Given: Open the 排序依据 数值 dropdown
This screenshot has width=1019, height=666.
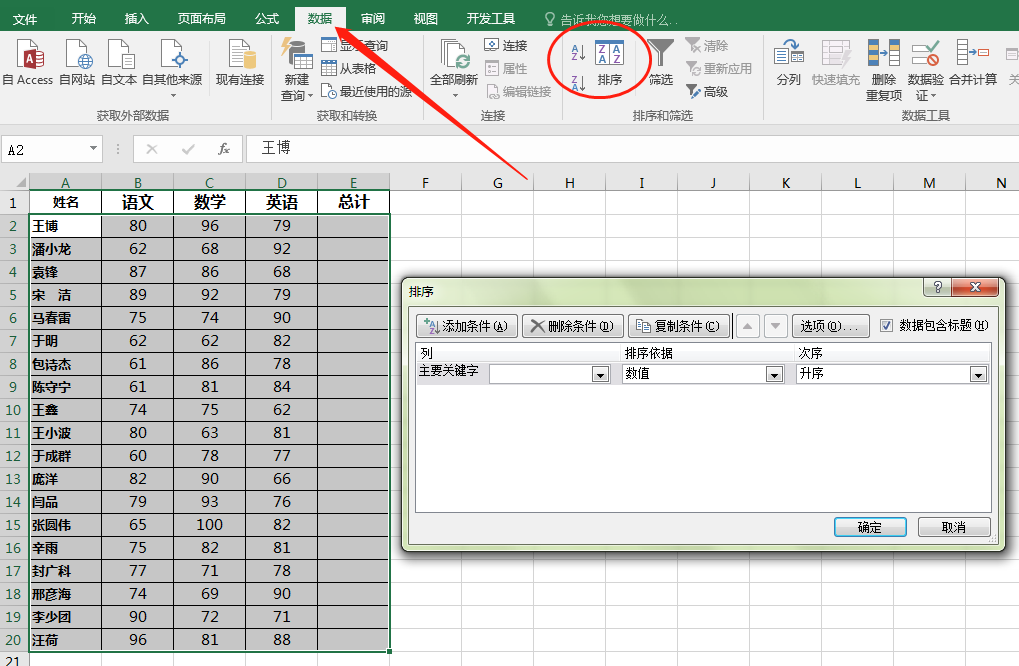Looking at the screenshot, I should (774, 374).
